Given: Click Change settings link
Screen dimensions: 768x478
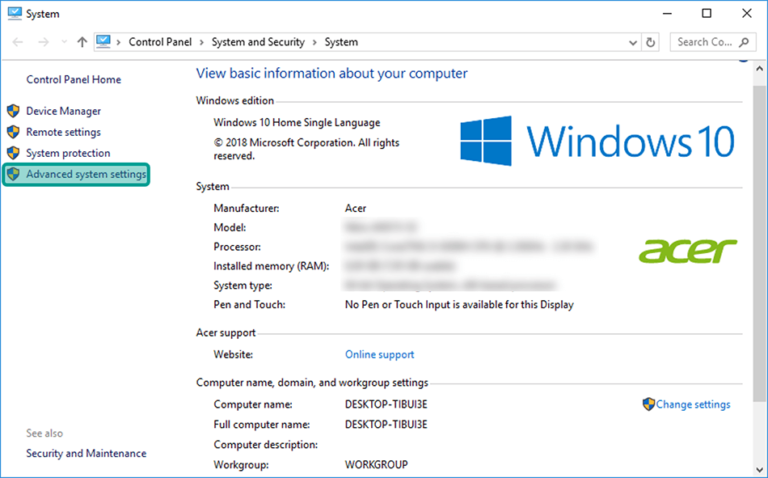Looking at the screenshot, I should click(x=693, y=405).
